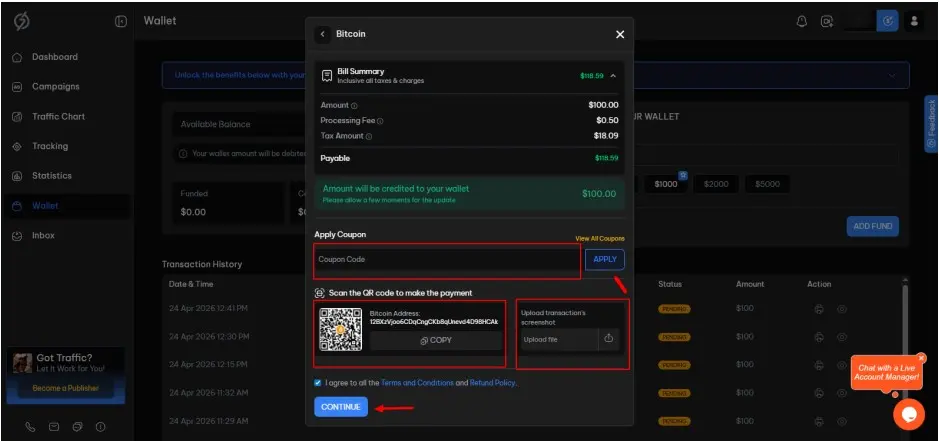Image resolution: width=939 pixels, height=441 pixels.
Task: Go to Campaigns in the sidebar
Action: tap(56, 86)
